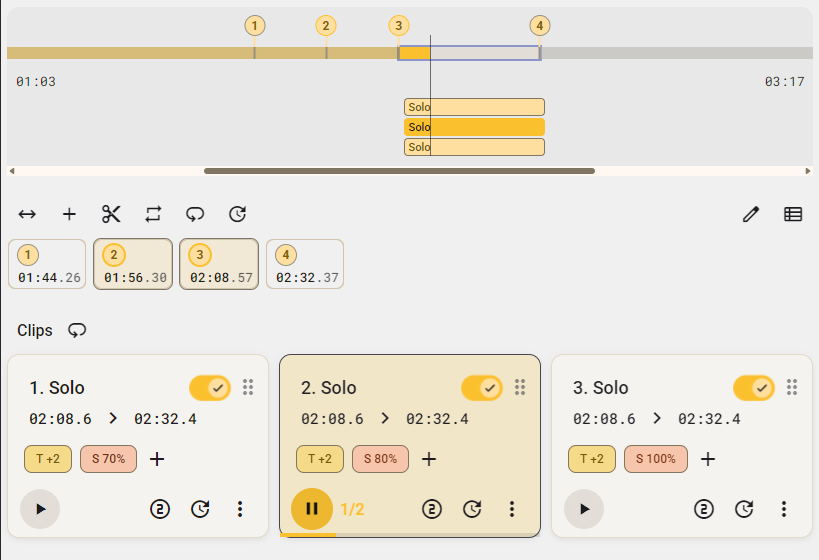The image size is (819, 560).
Task: Click the S 70% speed tag
Action: pos(108,459)
